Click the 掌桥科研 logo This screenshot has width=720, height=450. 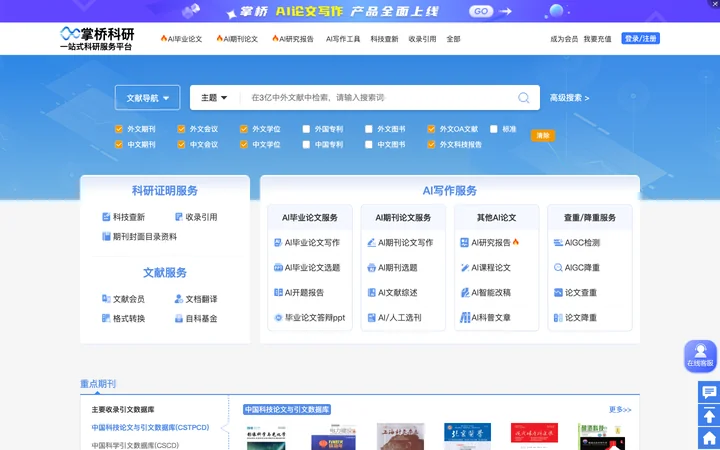coord(97,39)
